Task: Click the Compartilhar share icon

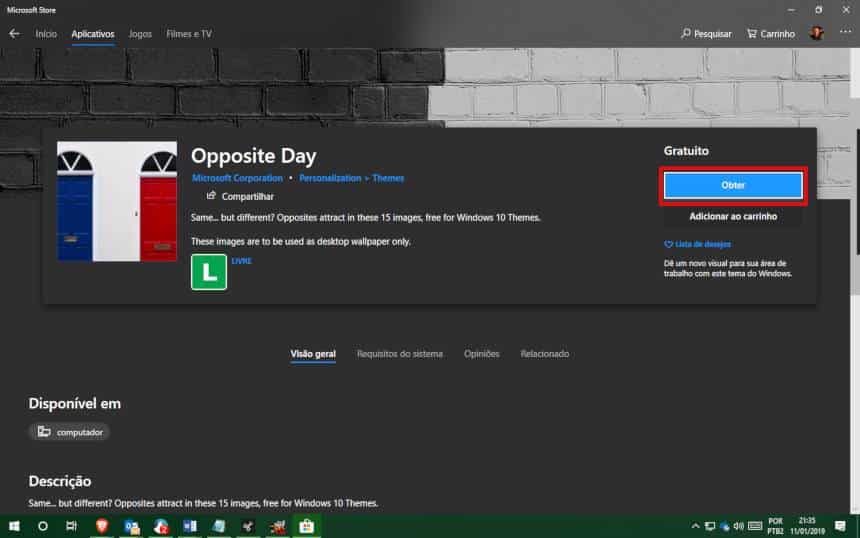Action: [x=211, y=196]
